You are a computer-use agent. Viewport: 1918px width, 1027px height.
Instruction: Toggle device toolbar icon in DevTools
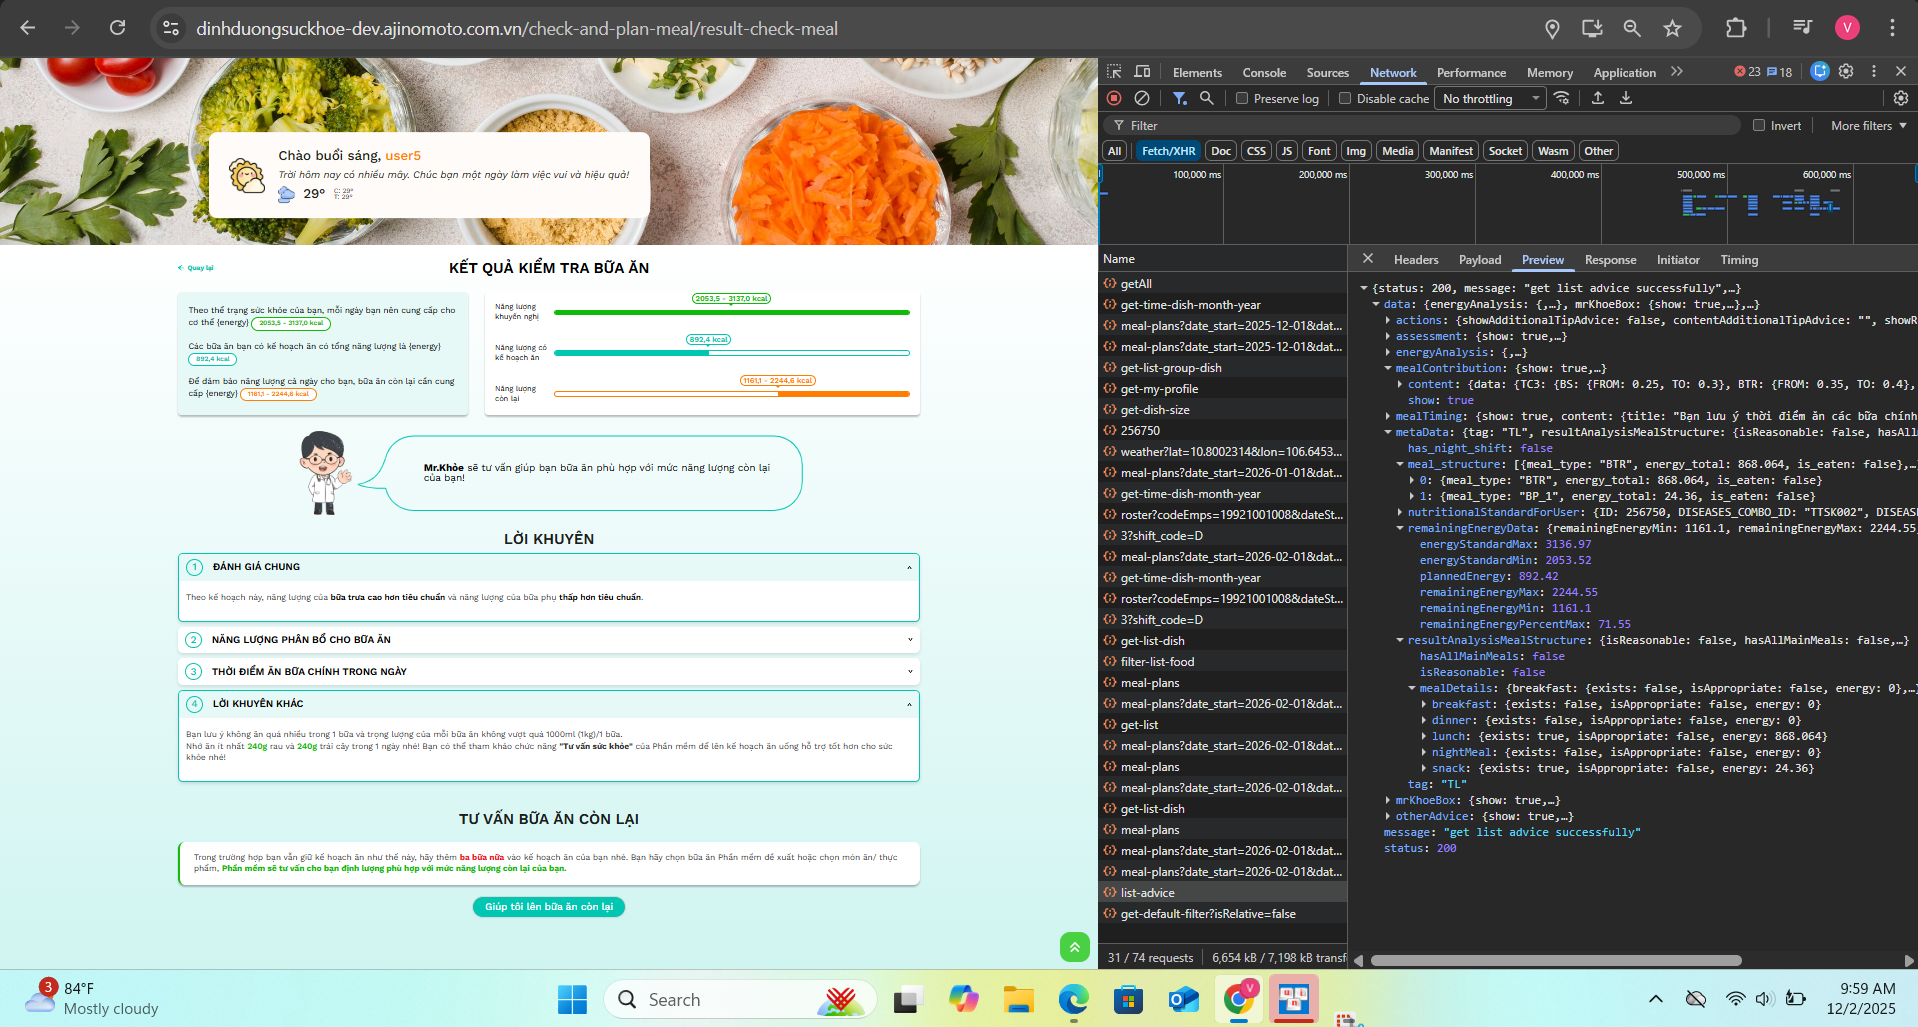point(1142,72)
